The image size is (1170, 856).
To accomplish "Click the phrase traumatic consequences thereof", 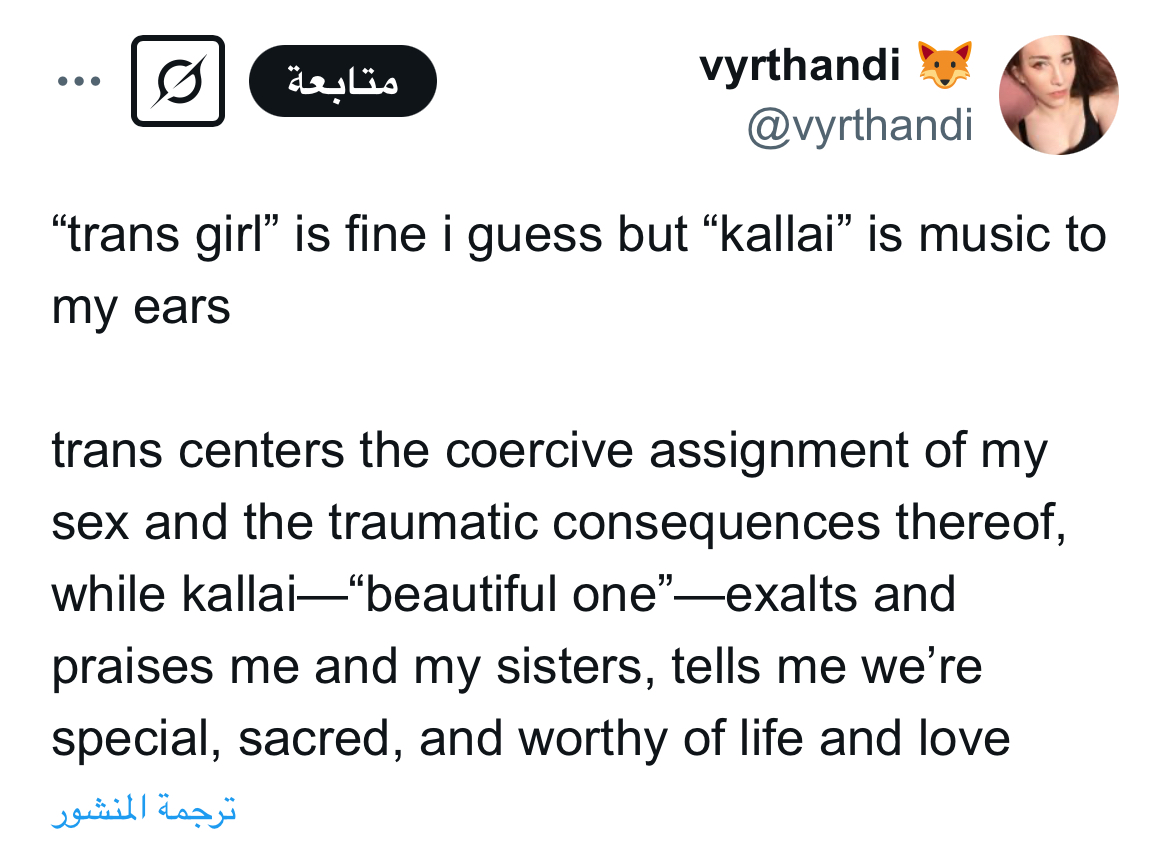I will click(697, 522).
